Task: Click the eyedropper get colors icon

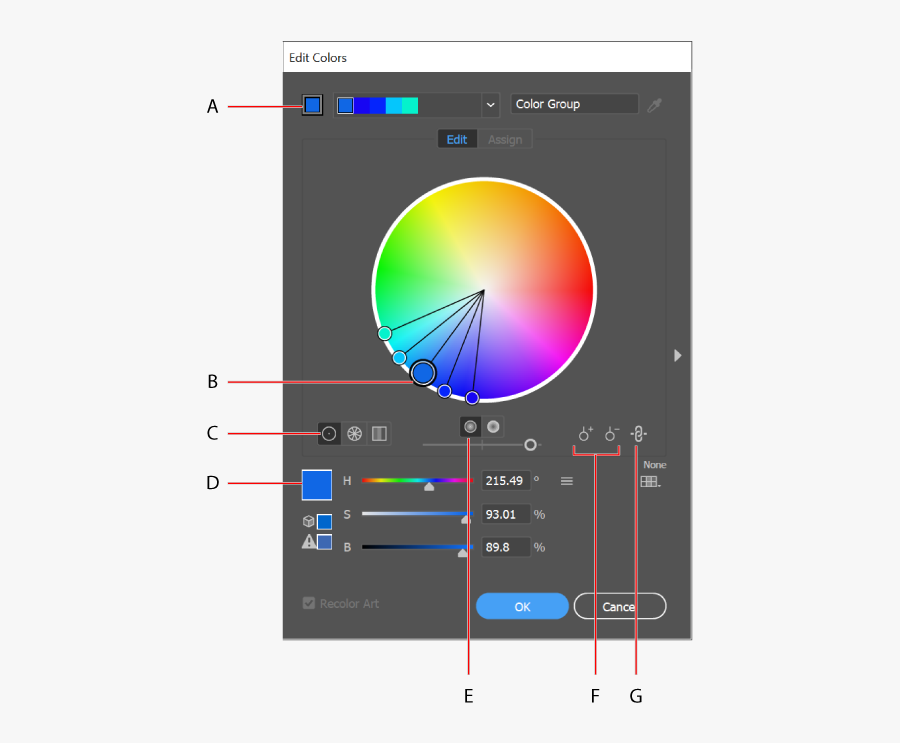Action: (655, 104)
